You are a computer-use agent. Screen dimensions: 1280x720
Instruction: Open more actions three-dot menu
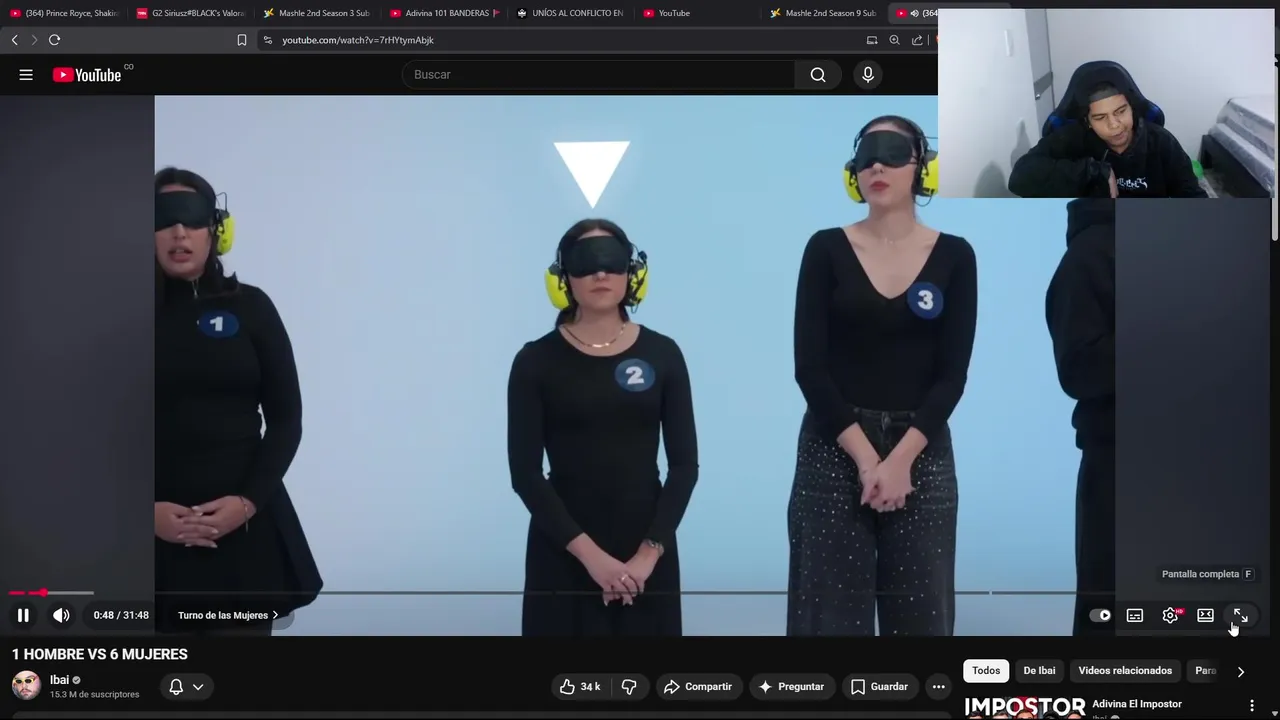click(938, 687)
